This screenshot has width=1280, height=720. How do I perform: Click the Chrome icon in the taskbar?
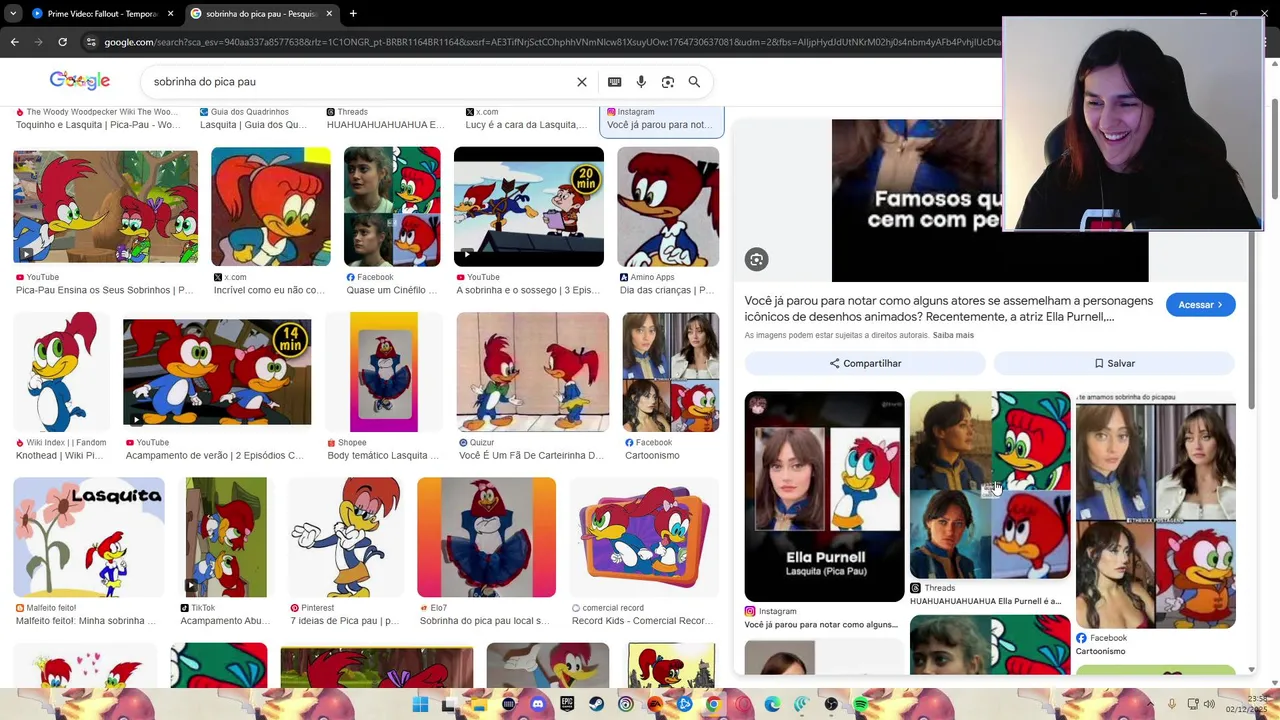point(713,705)
